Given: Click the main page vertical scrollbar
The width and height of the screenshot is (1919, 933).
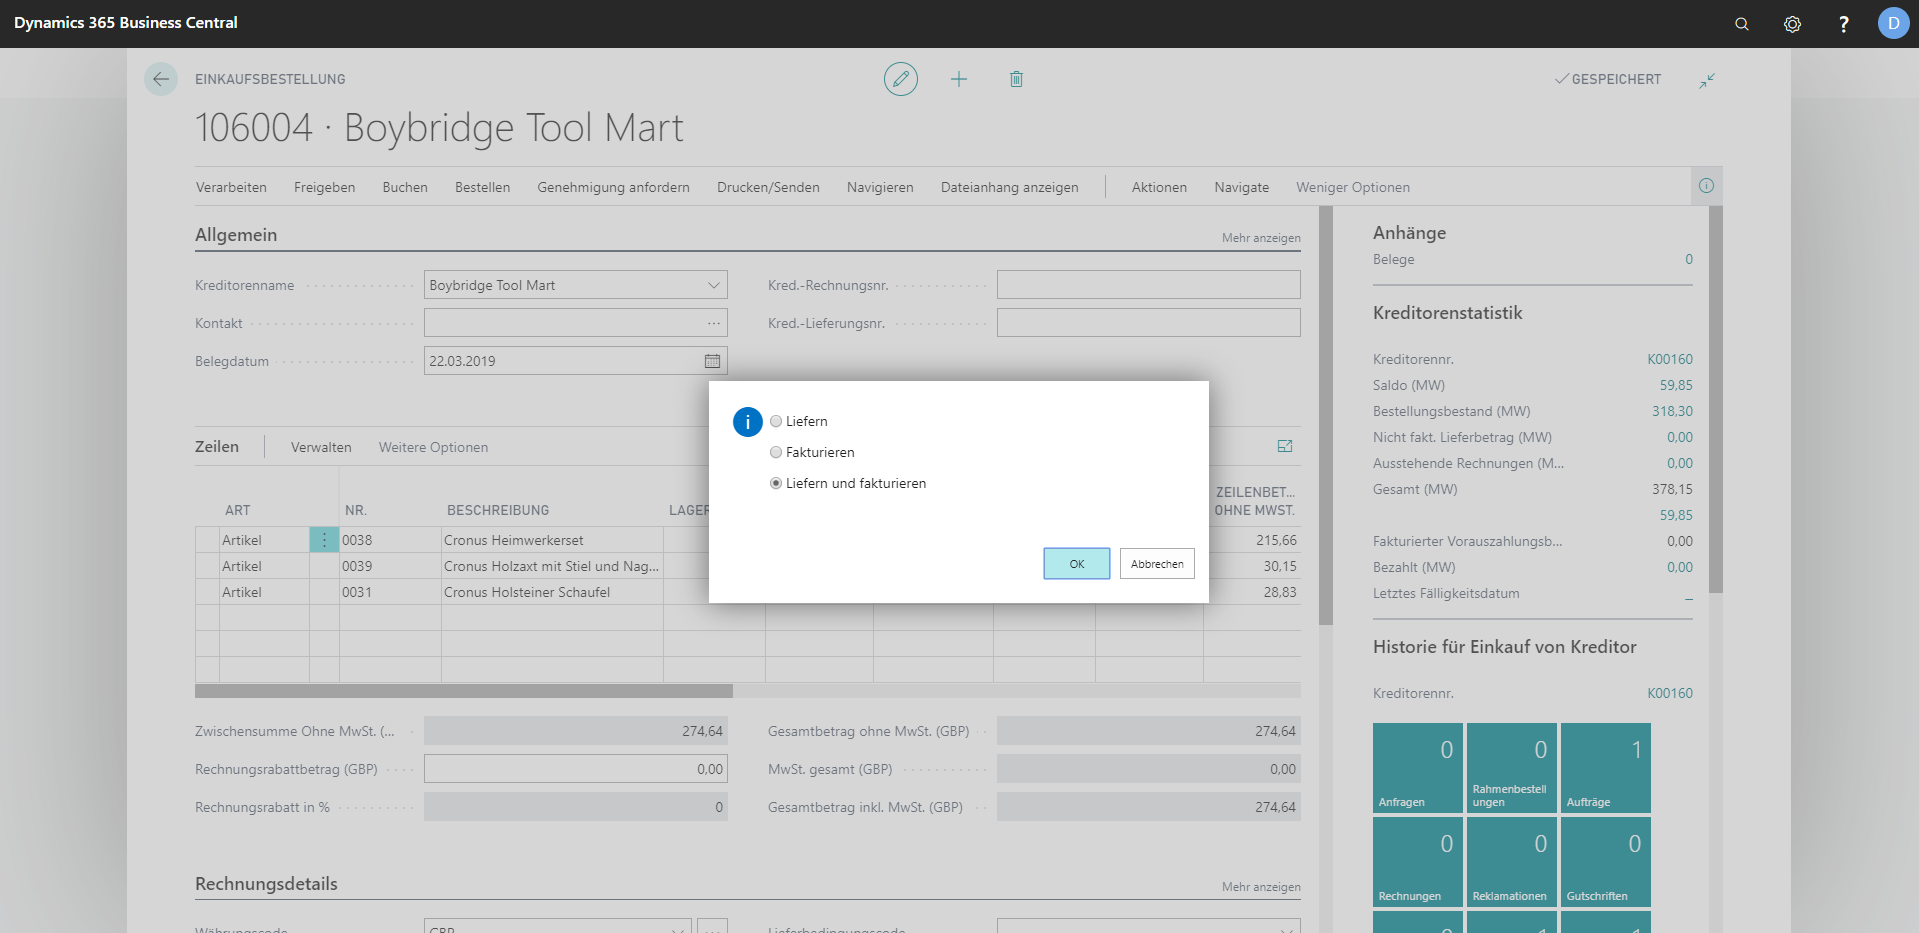Looking at the screenshot, I should tap(1326, 415).
